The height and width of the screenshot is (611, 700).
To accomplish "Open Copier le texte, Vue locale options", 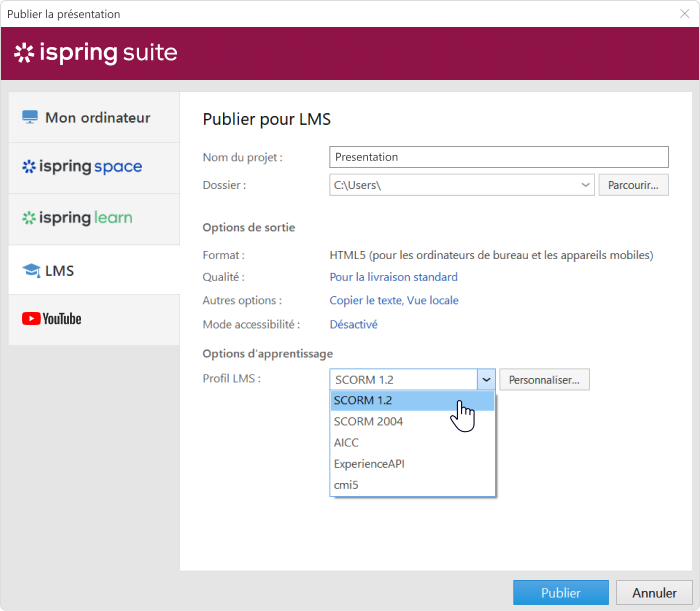I will pyautogui.click(x=394, y=300).
